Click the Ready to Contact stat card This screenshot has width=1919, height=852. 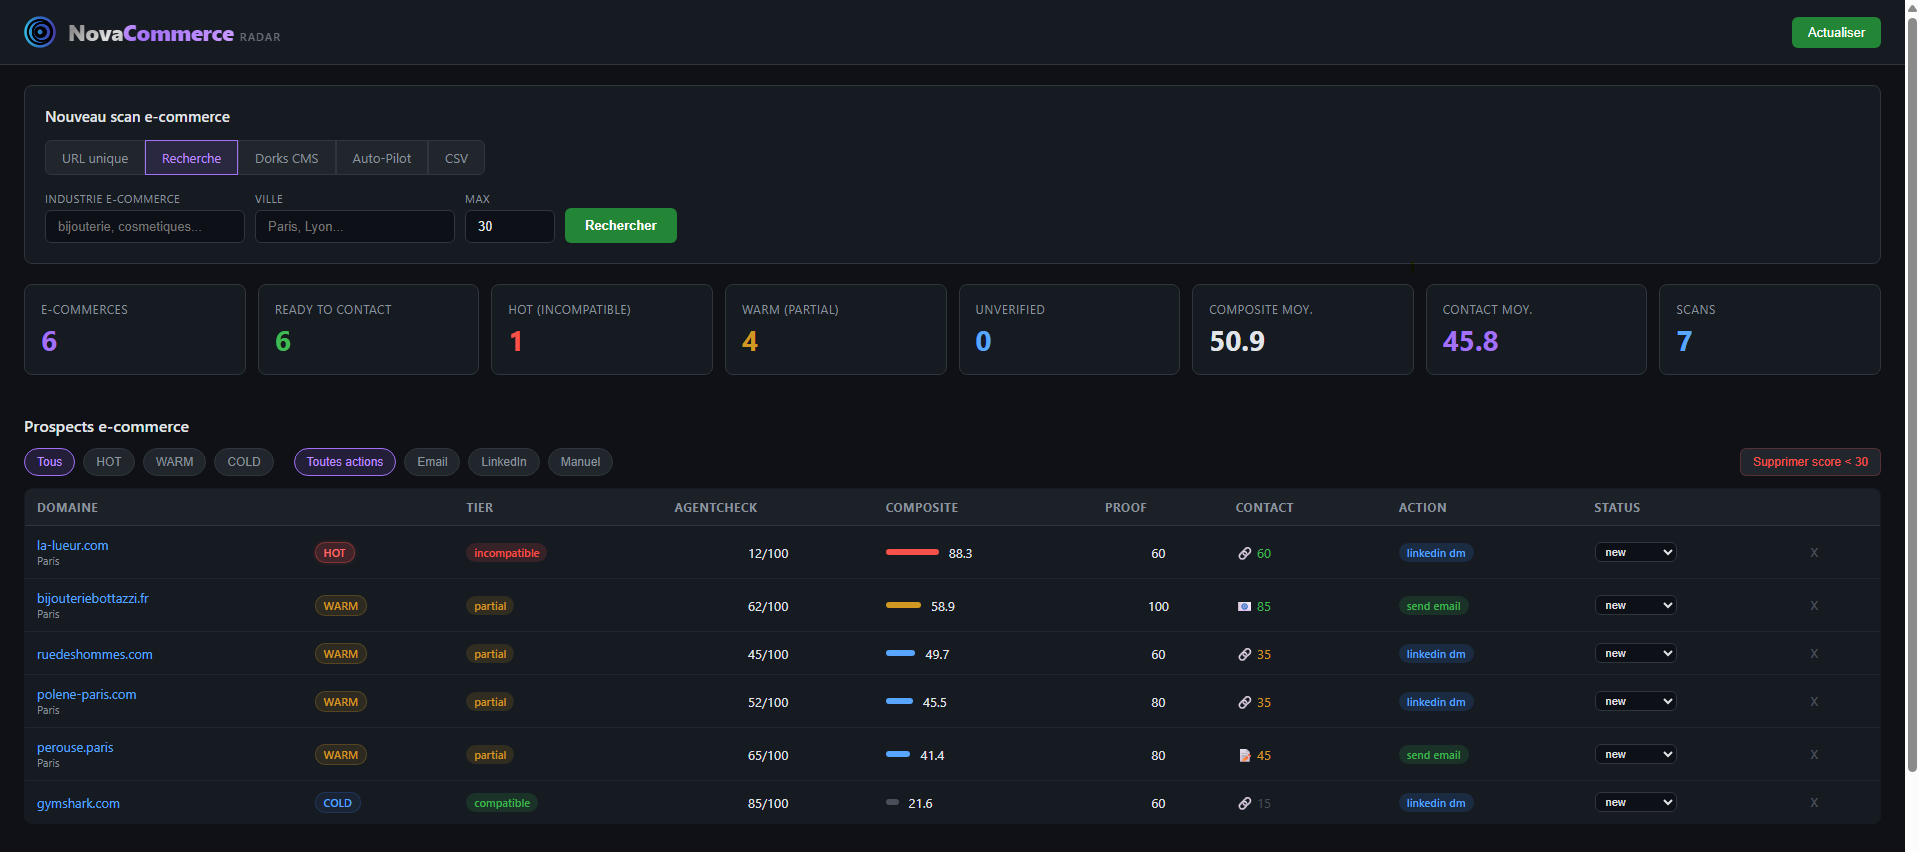[368, 329]
